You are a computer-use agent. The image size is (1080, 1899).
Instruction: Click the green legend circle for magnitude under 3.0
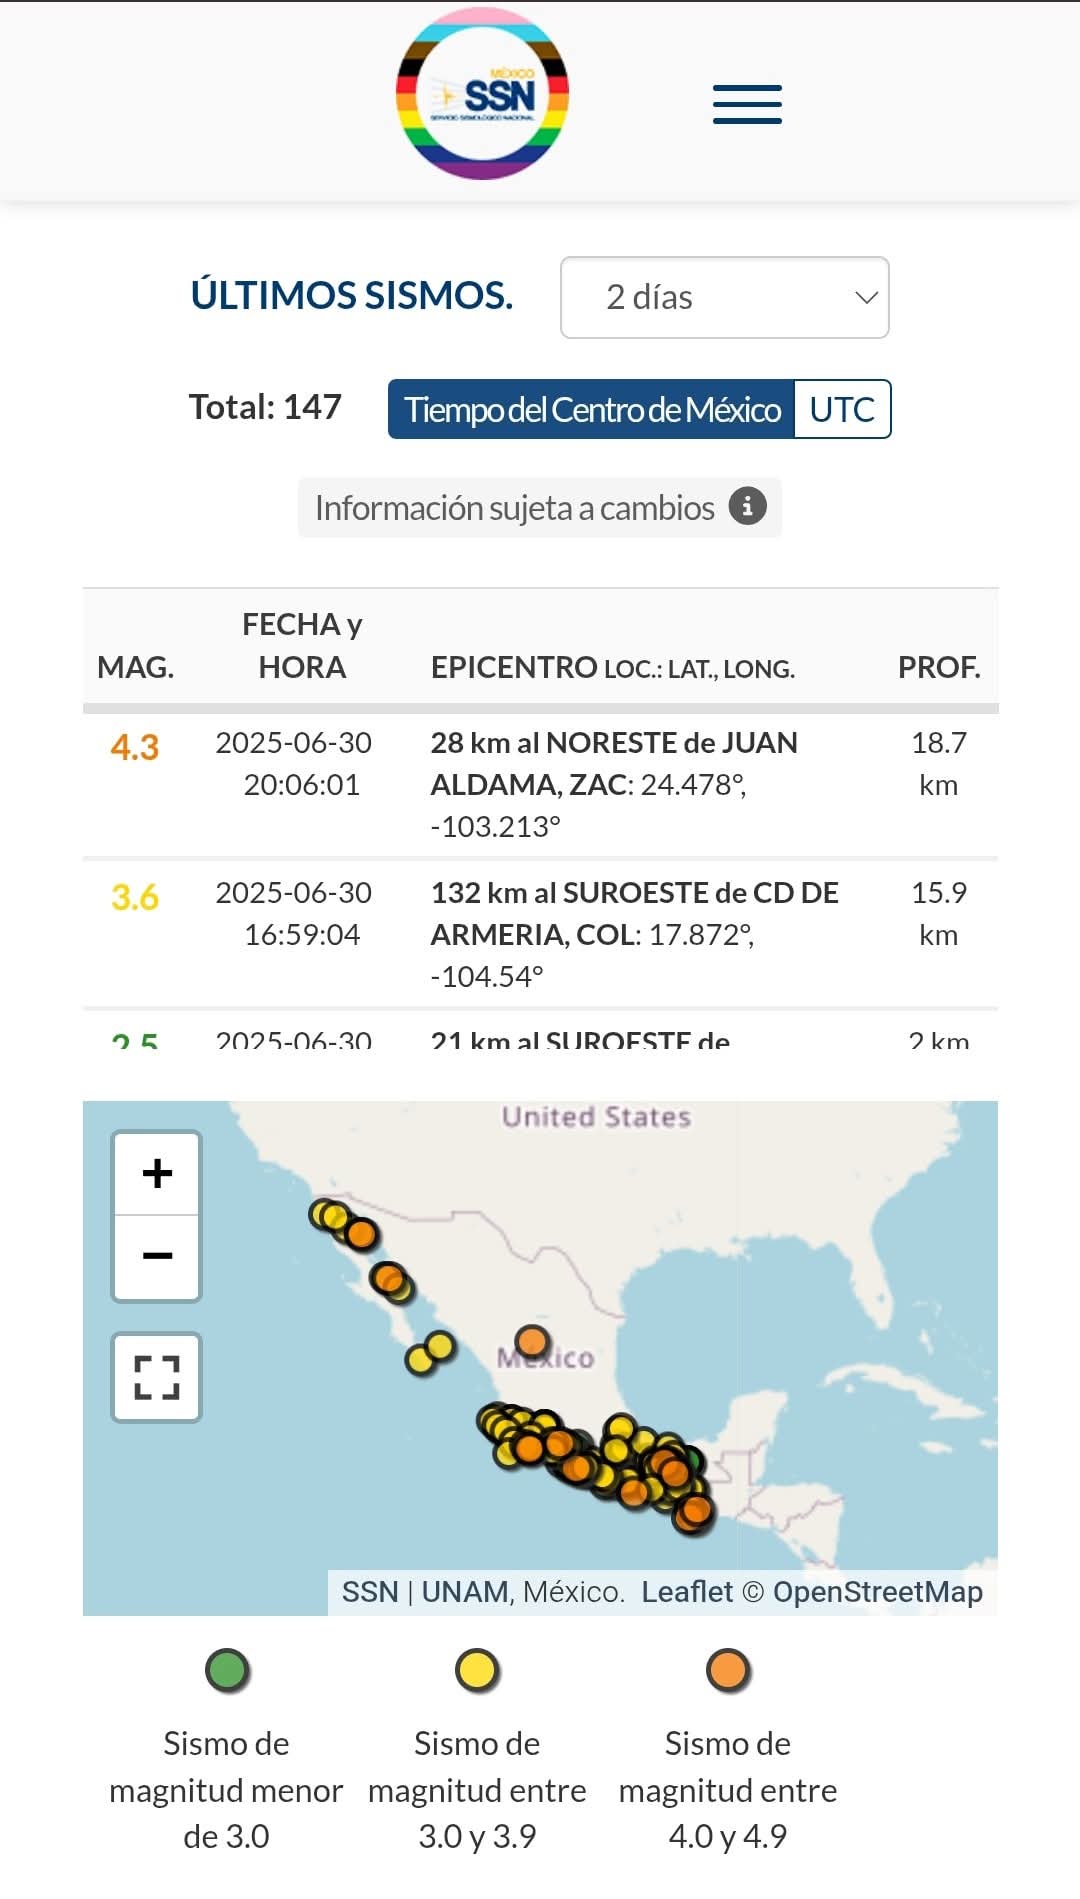pyautogui.click(x=227, y=1669)
